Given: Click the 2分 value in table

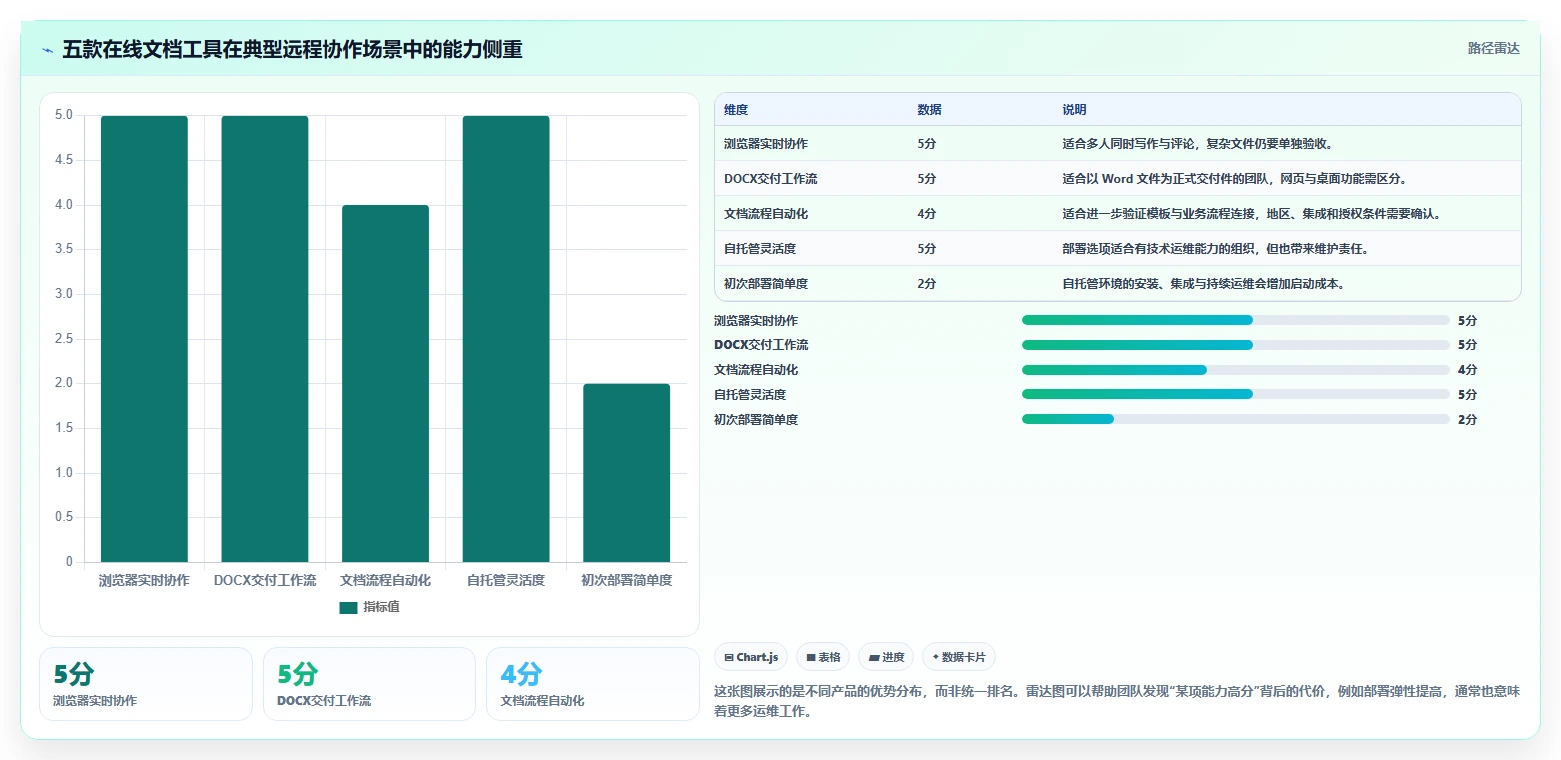Looking at the screenshot, I should point(926,284).
